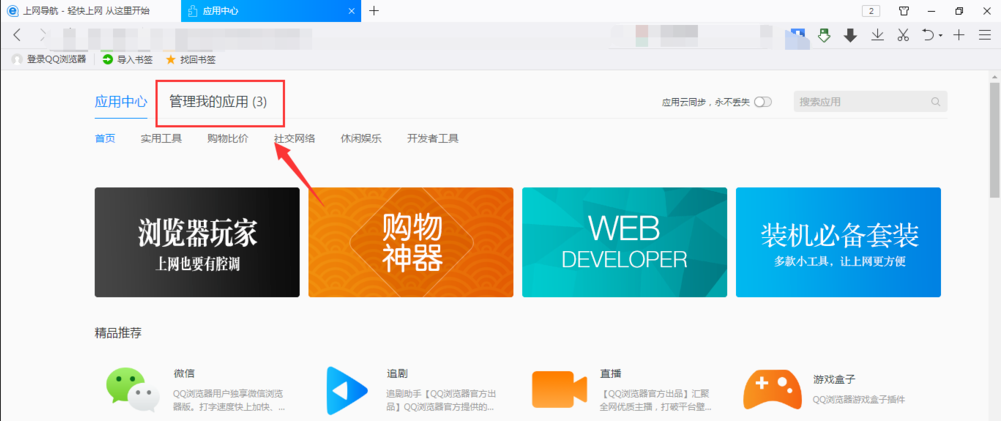Open the 购物神器 banner
Image resolution: width=1001 pixels, height=421 pixels.
click(x=410, y=242)
